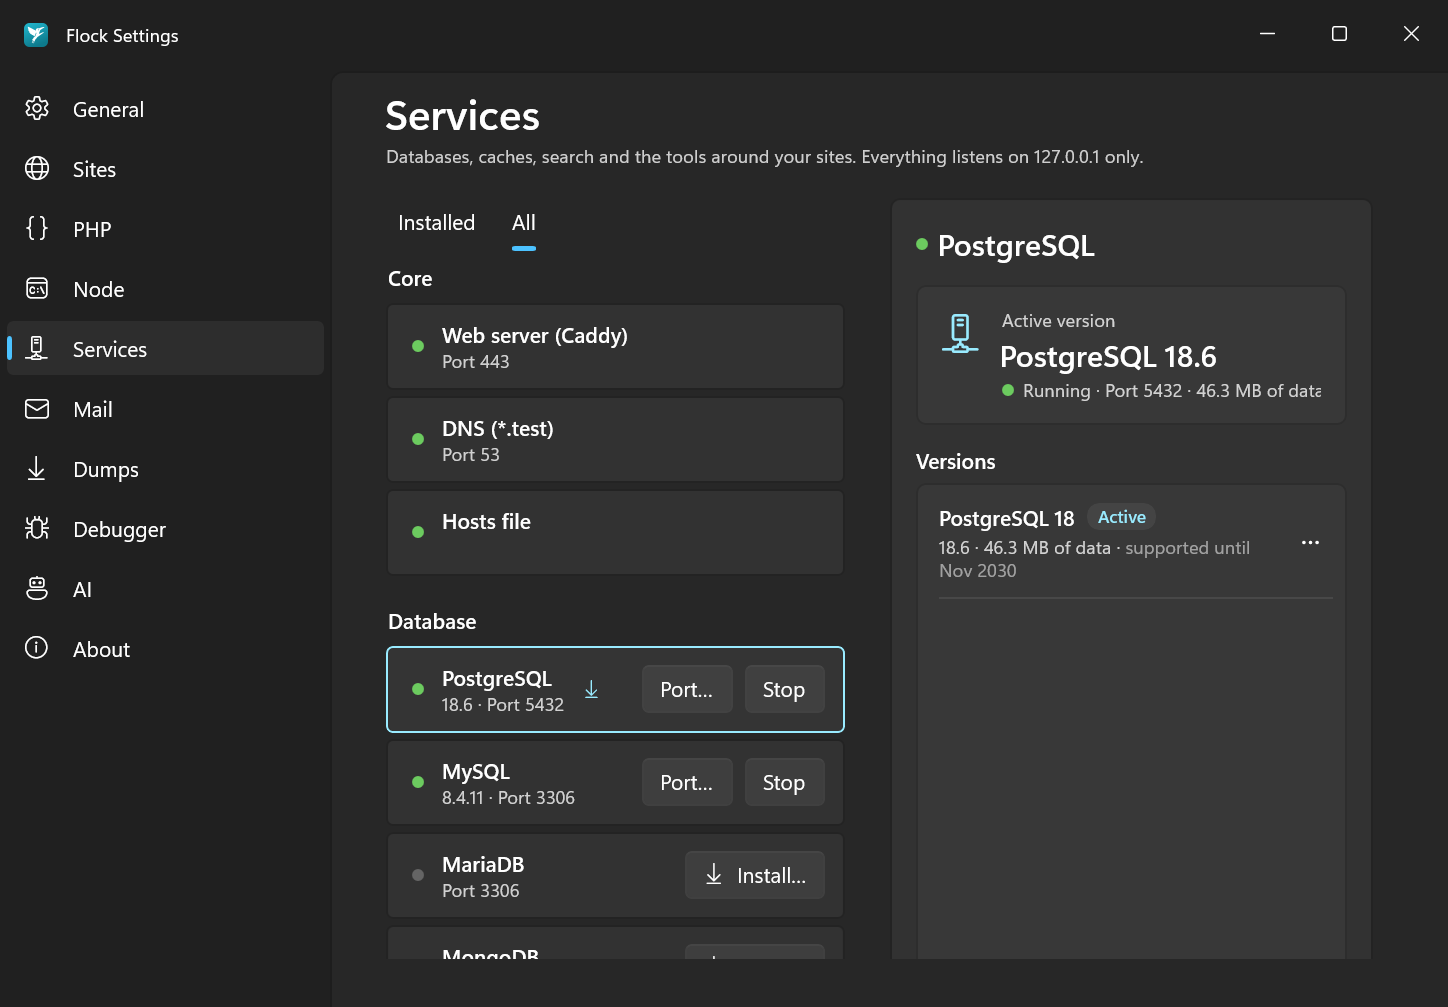This screenshot has width=1448, height=1007.
Task: Navigate to the Node section
Action: (x=165, y=289)
